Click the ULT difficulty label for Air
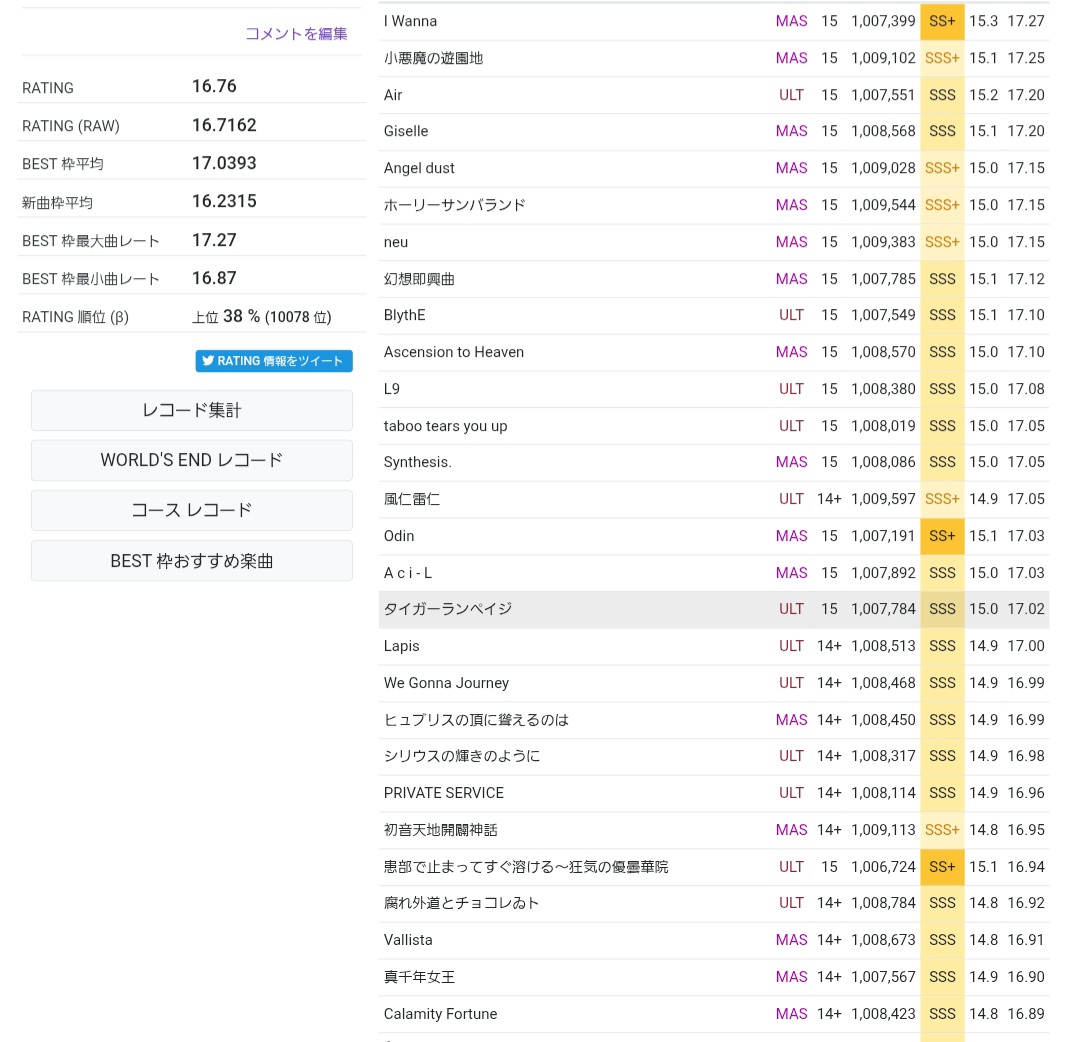The height and width of the screenshot is (1042, 1080). click(x=791, y=95)
